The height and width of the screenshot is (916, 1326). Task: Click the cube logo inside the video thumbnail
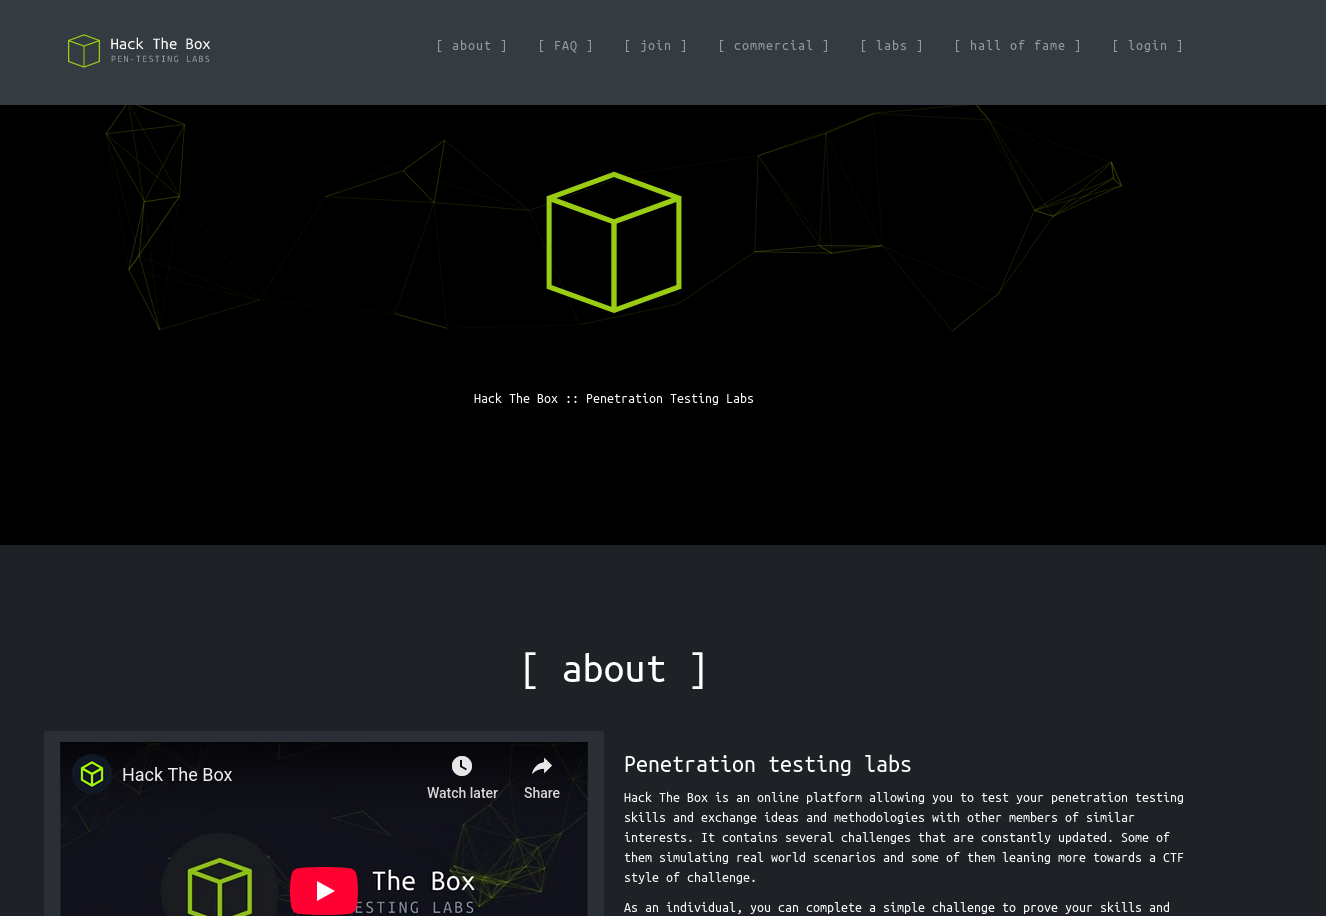pos(219,887)
